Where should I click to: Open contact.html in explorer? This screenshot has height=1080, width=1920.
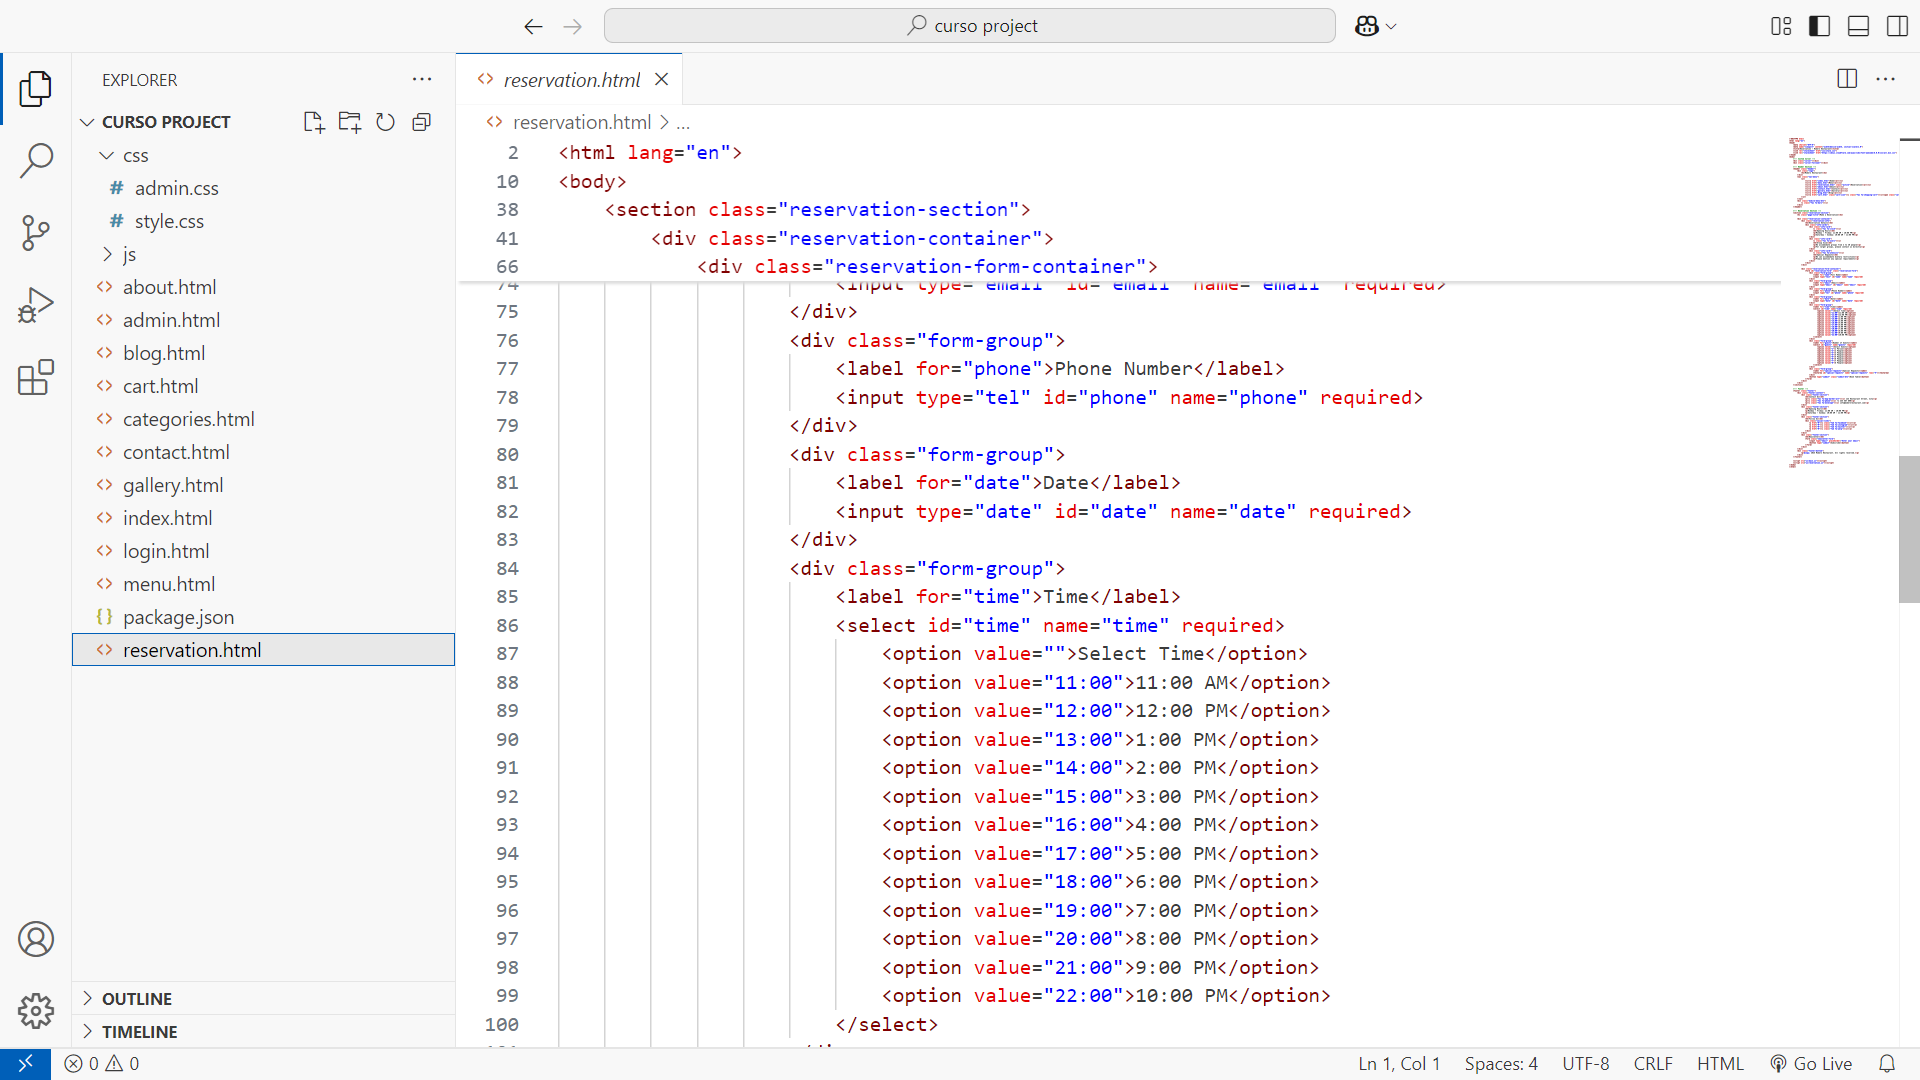point(176,452)
